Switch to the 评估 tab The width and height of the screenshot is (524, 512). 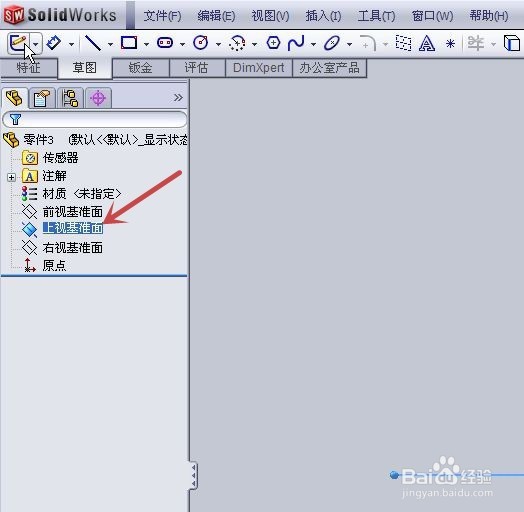(x=197, y=68)
